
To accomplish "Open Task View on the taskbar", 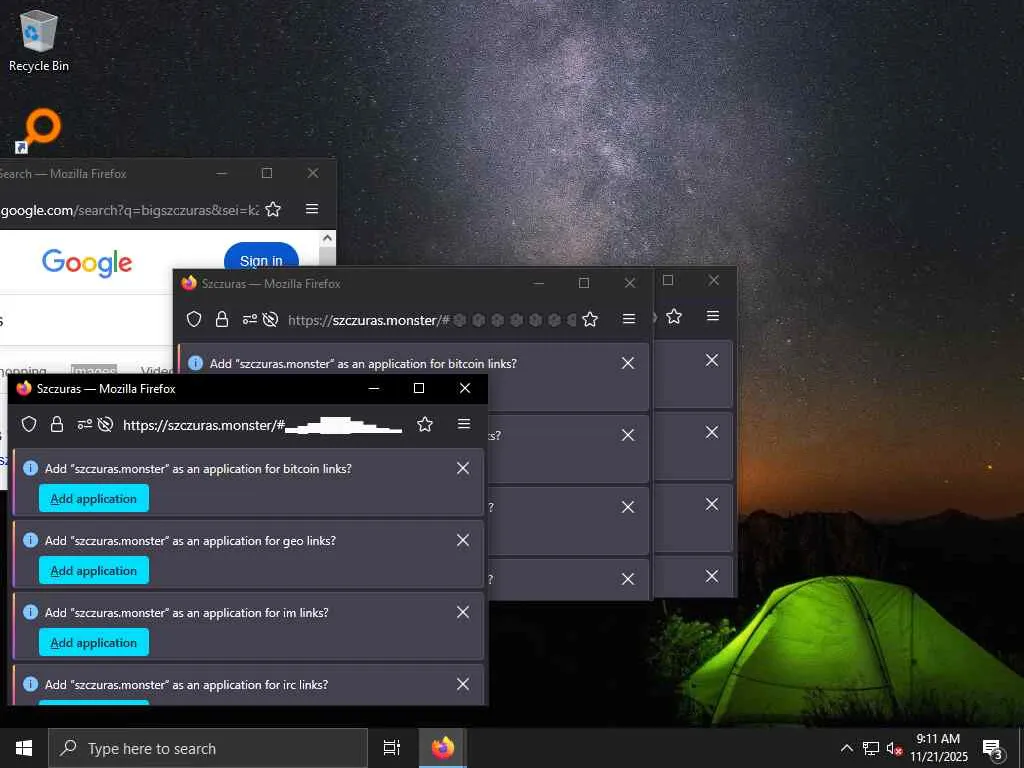I will click(x=392, y=748).
